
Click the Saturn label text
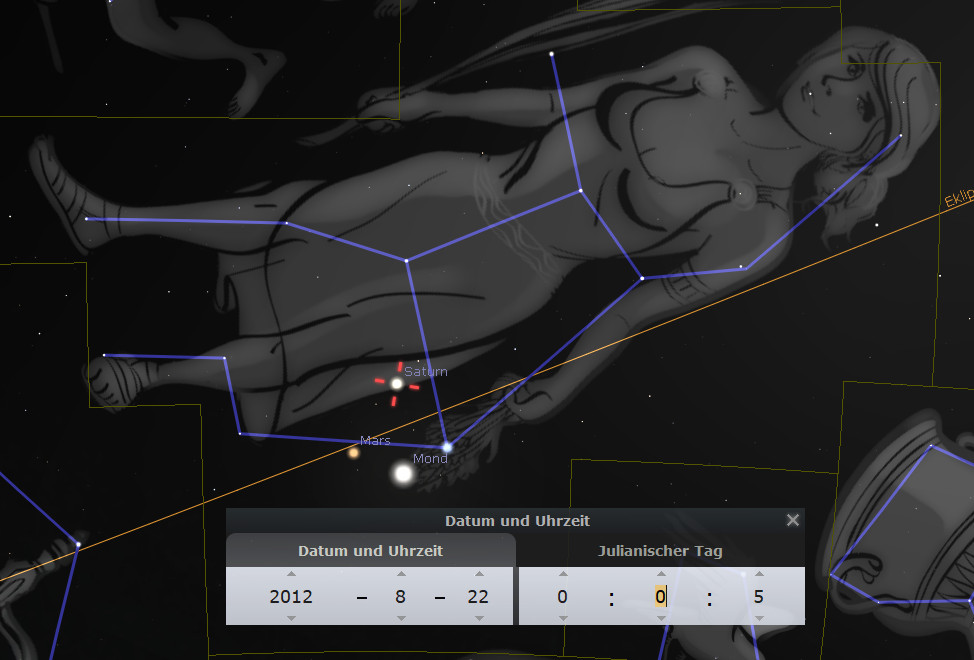(426, 371)
